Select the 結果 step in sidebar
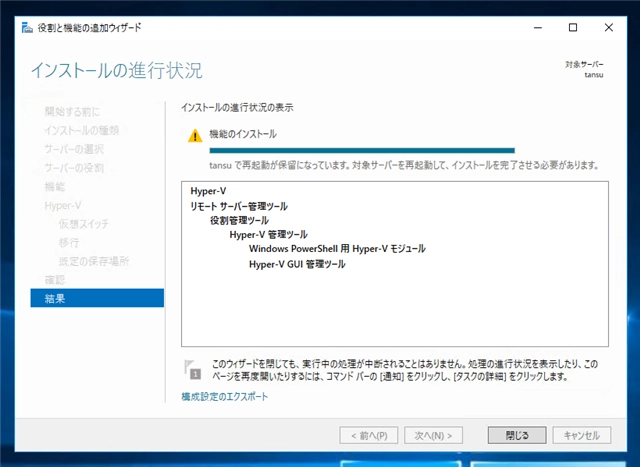 click(x=97, y=298)
